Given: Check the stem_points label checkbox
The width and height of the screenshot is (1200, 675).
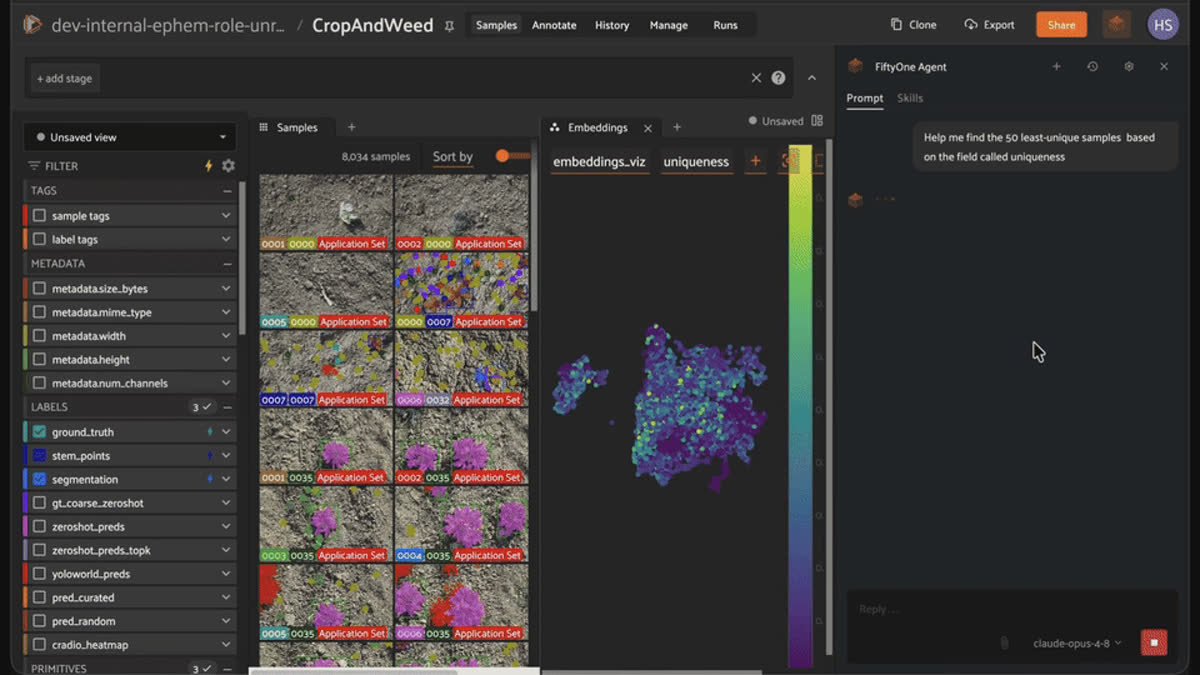Looking at the screenshot, I should [x=39, y=456].
